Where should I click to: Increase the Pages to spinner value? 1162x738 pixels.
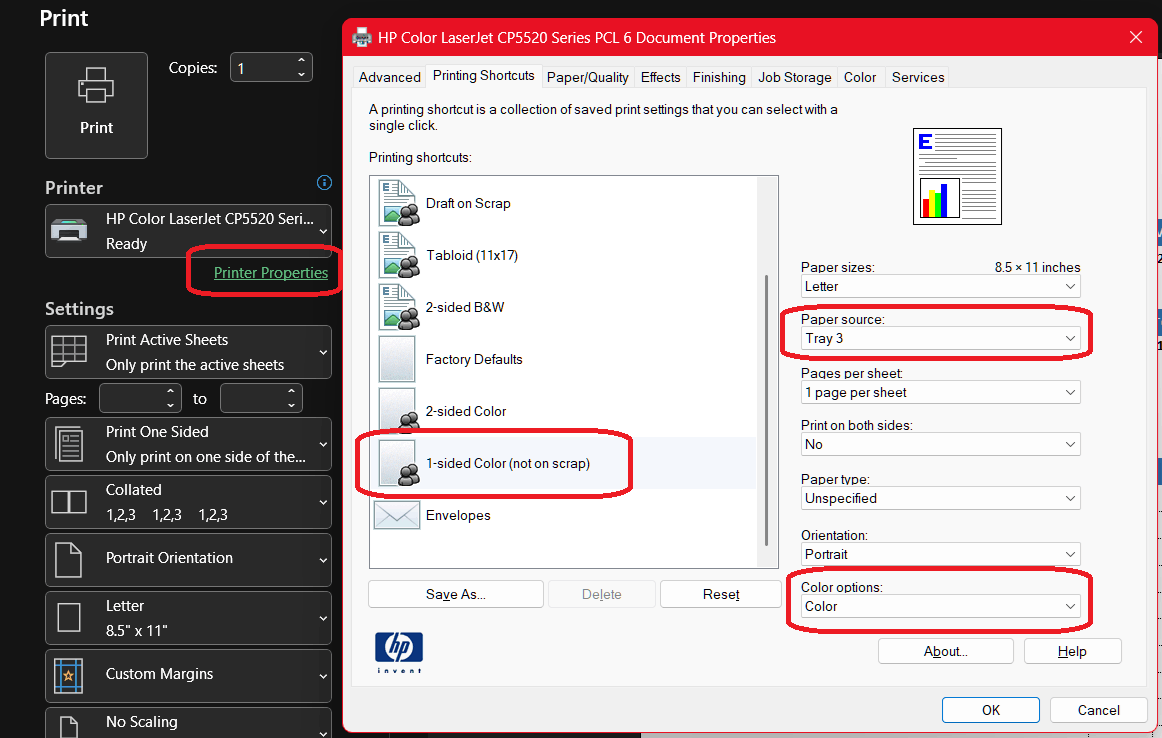coord(292,391)
